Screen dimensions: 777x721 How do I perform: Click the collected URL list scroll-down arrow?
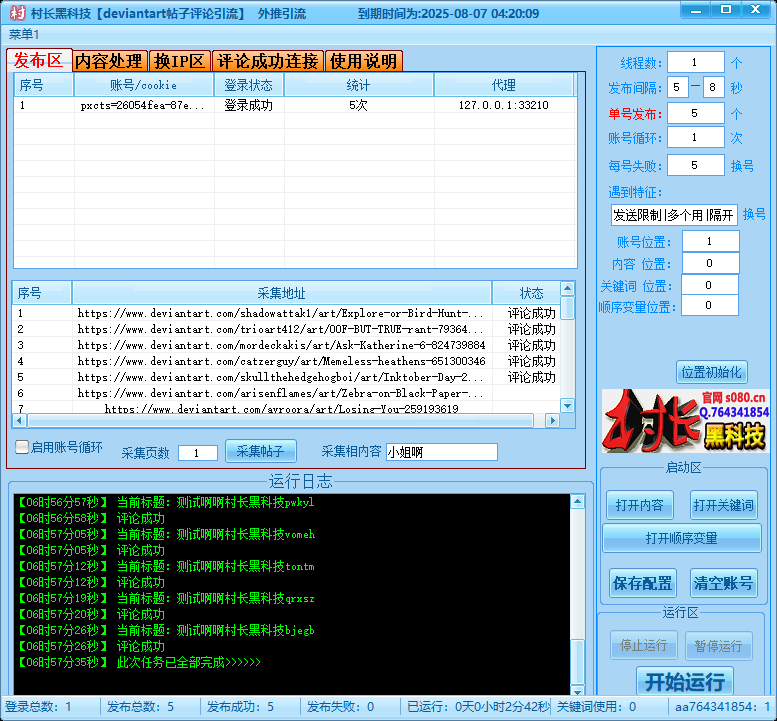(568, 406)
